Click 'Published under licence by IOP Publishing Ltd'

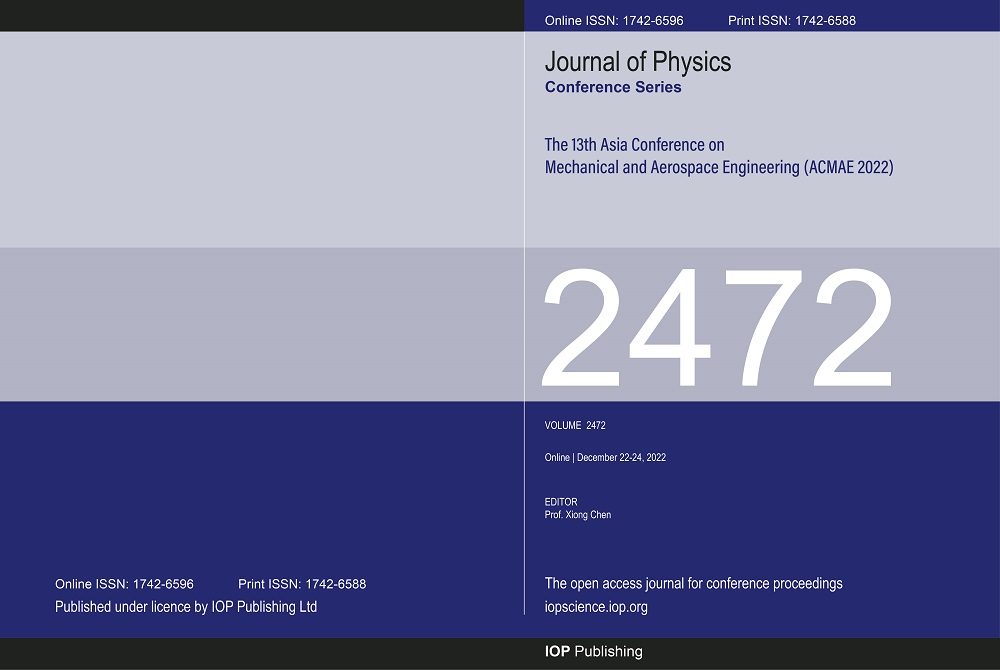pyautogui.click(x=186, y=607)
